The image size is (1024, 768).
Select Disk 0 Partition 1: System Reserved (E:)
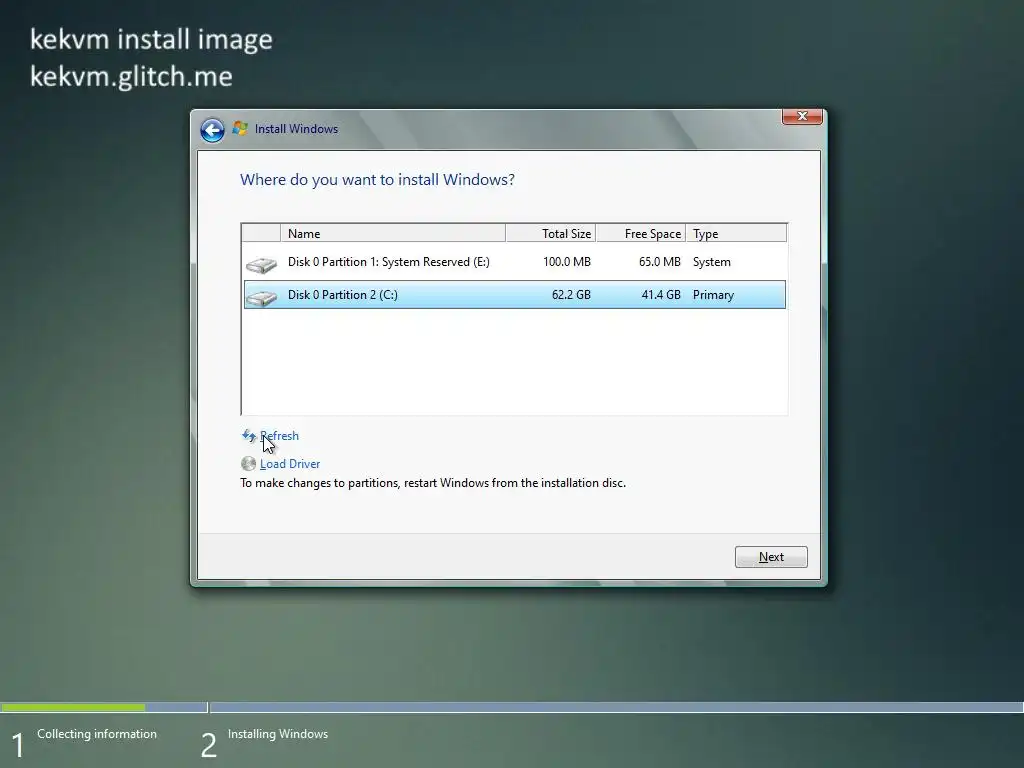[515, 262]
